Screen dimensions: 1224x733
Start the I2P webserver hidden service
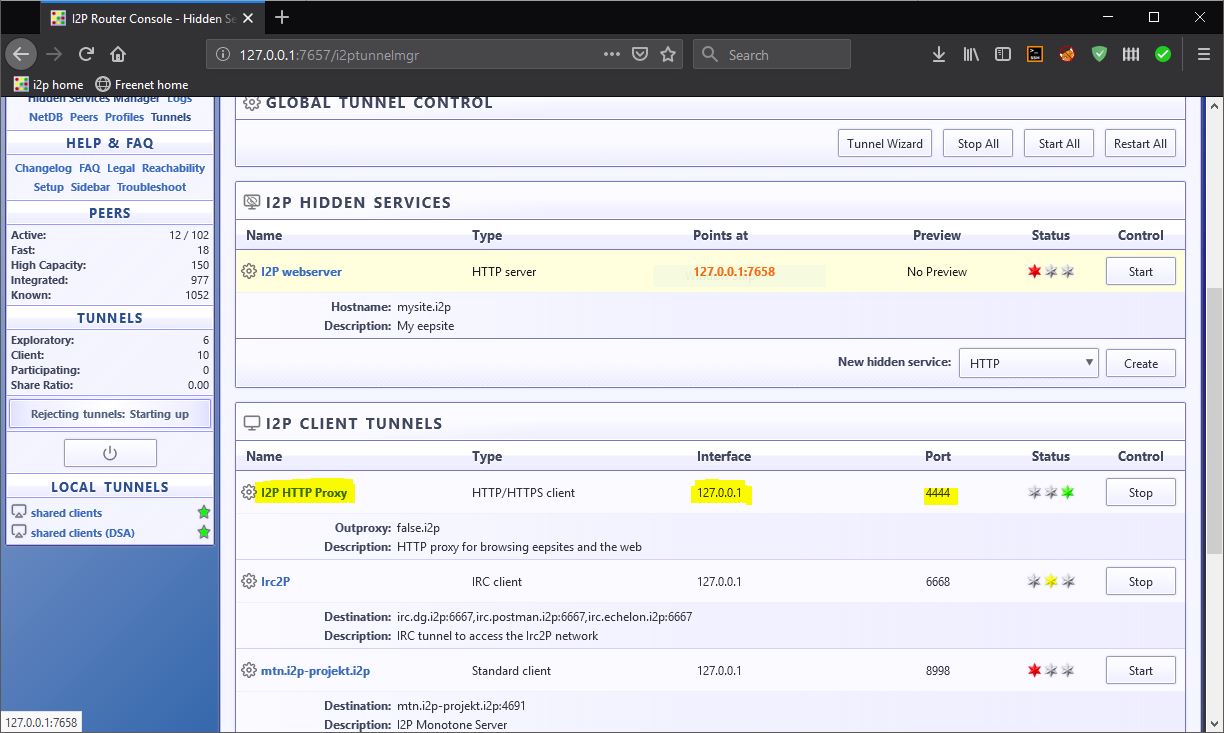[1141, 271]
